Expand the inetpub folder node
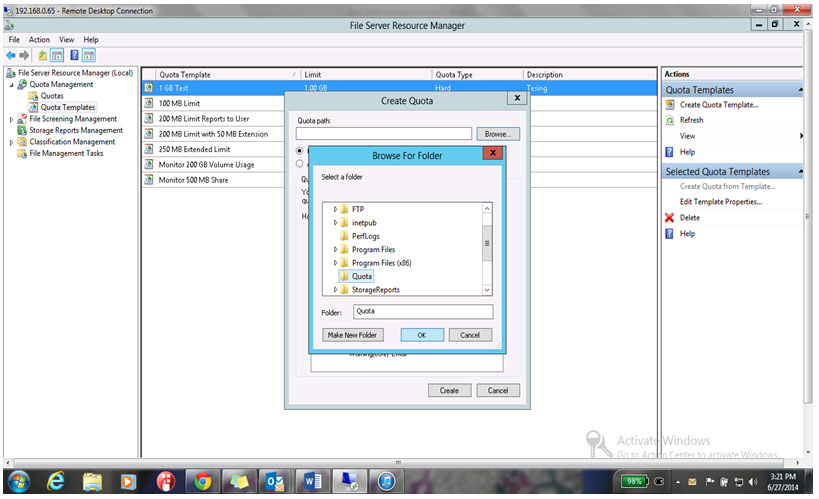Viewport: 819px width, 499px height. [x=335, y=223]
